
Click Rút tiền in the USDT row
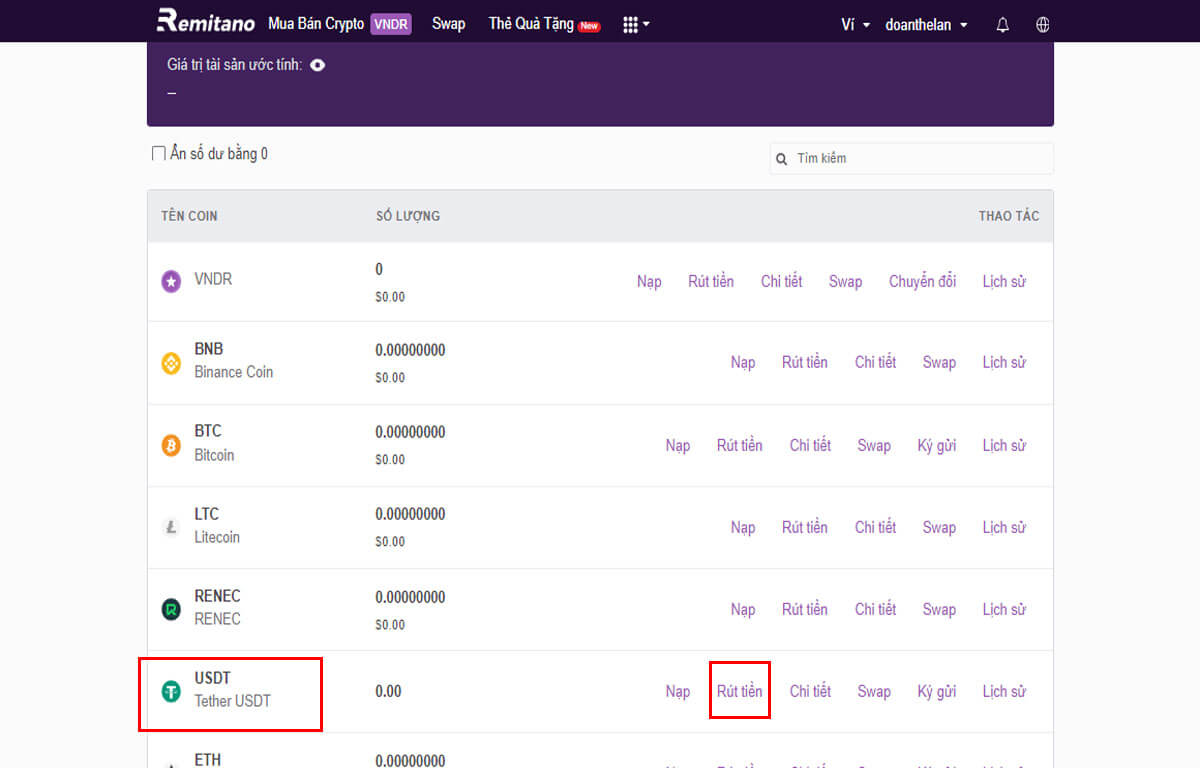tap(739, 691)
